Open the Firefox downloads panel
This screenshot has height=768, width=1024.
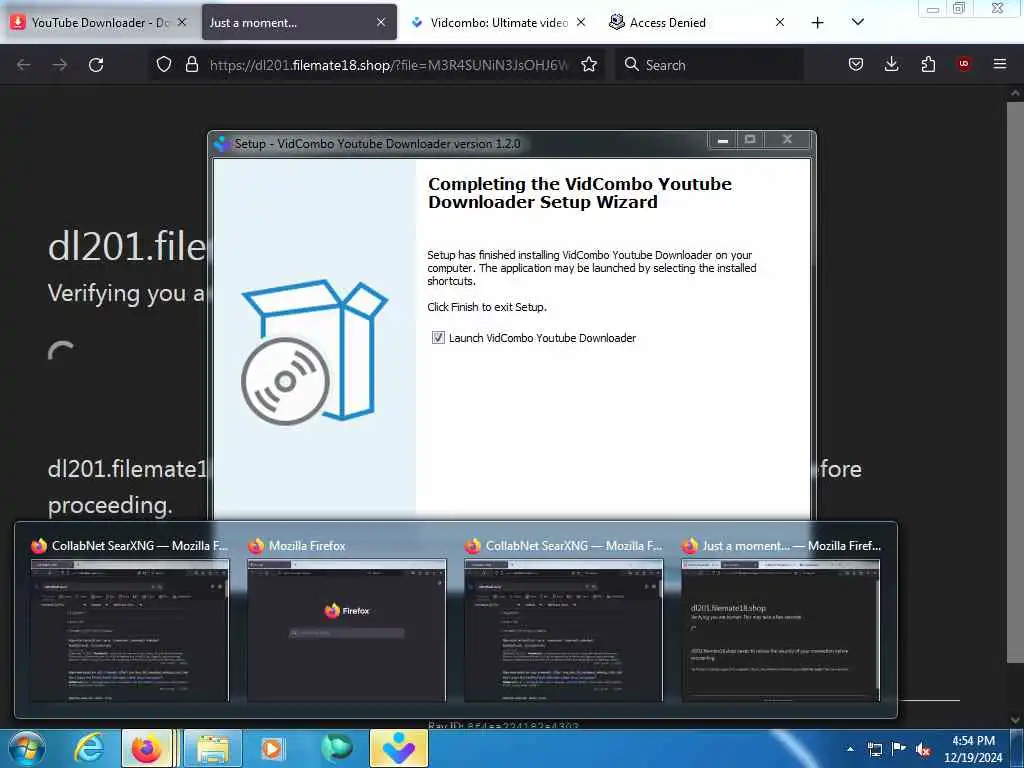(x=891, y=64)
